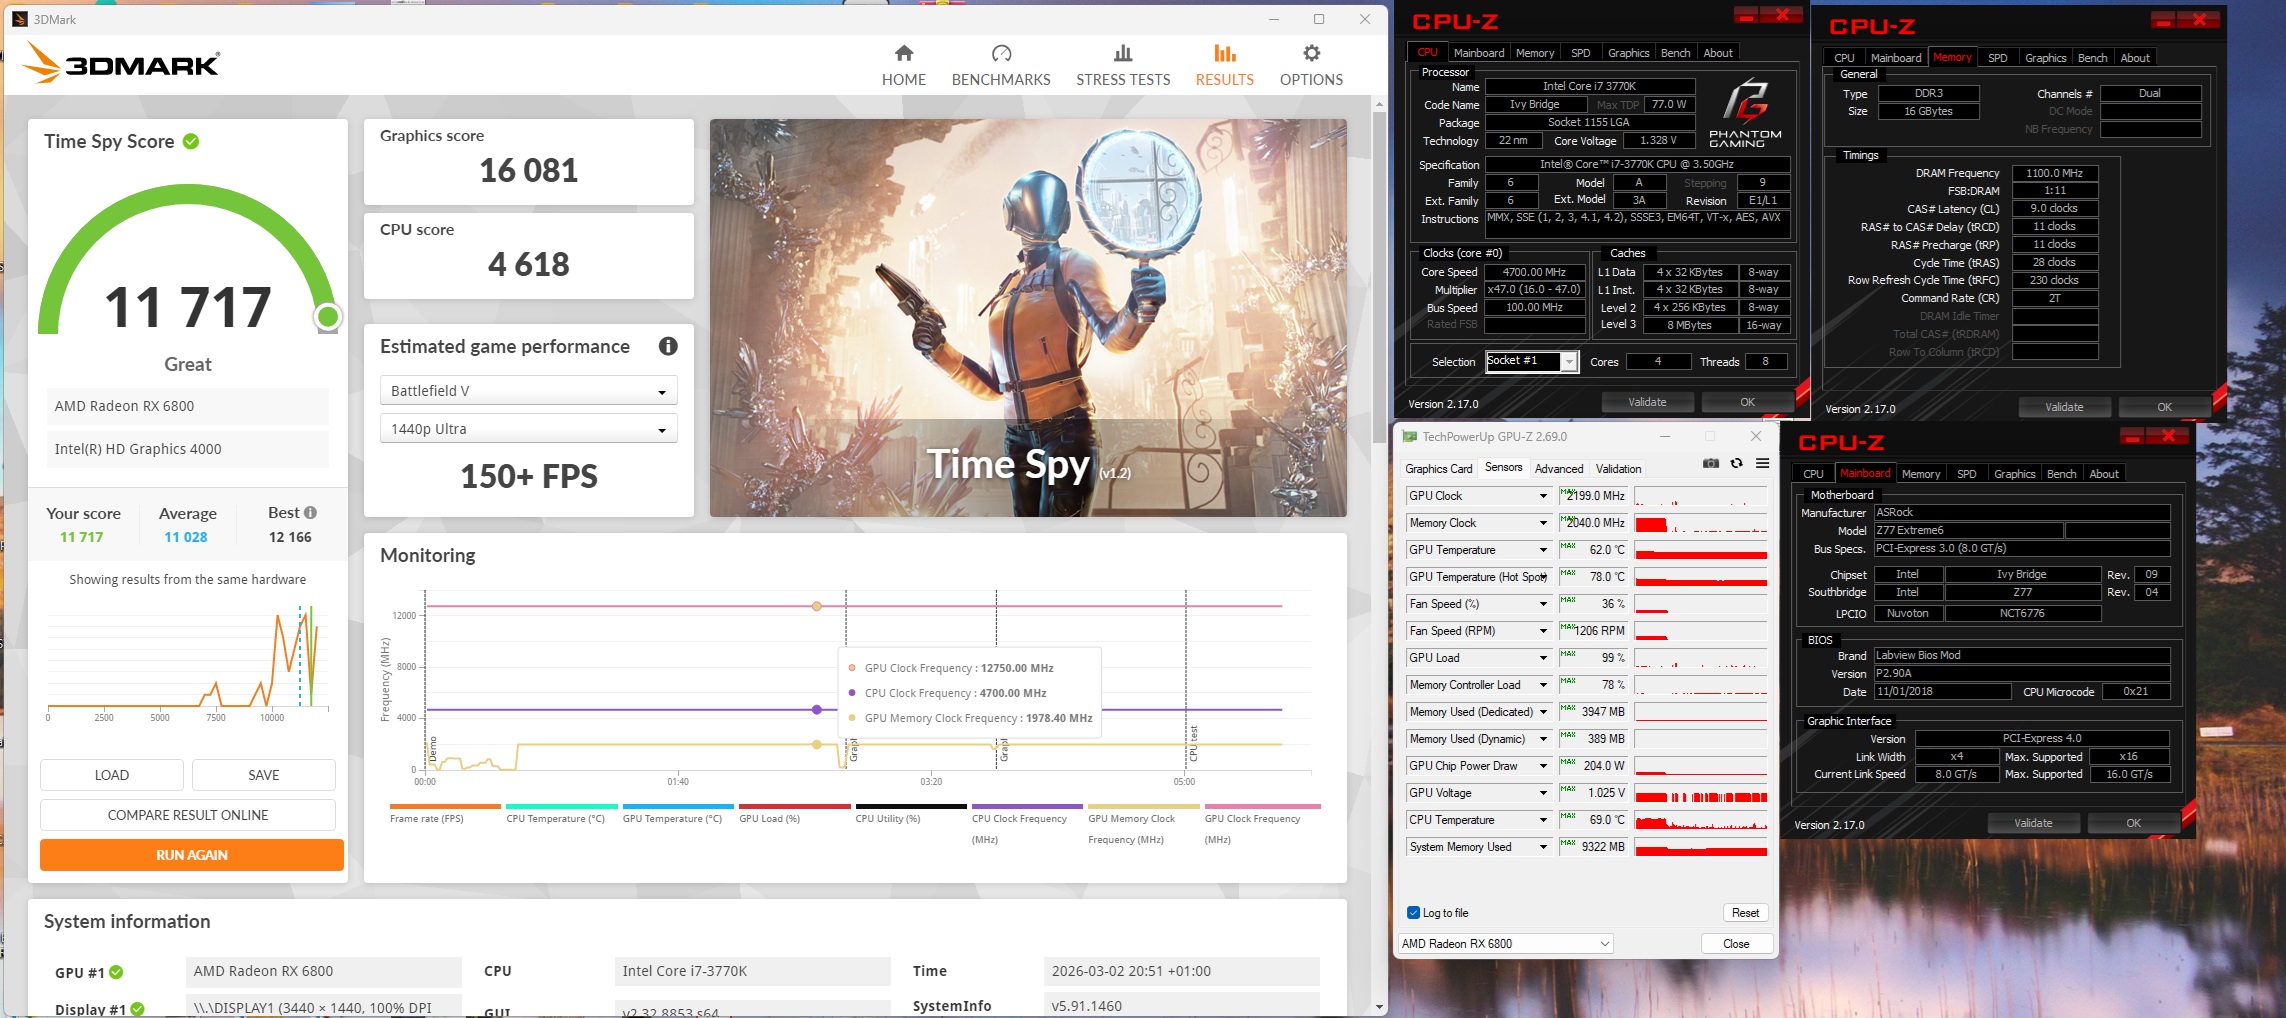Click the GPU Temperature sensor graph in GPU-Z
Image resolution: width=2286 pixels, height=1018 pixels.
[x=1700, y=550]
